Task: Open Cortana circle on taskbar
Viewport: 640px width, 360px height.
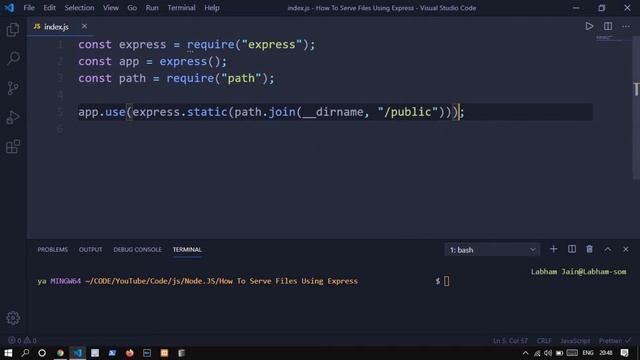Action: tap(42, 353)
